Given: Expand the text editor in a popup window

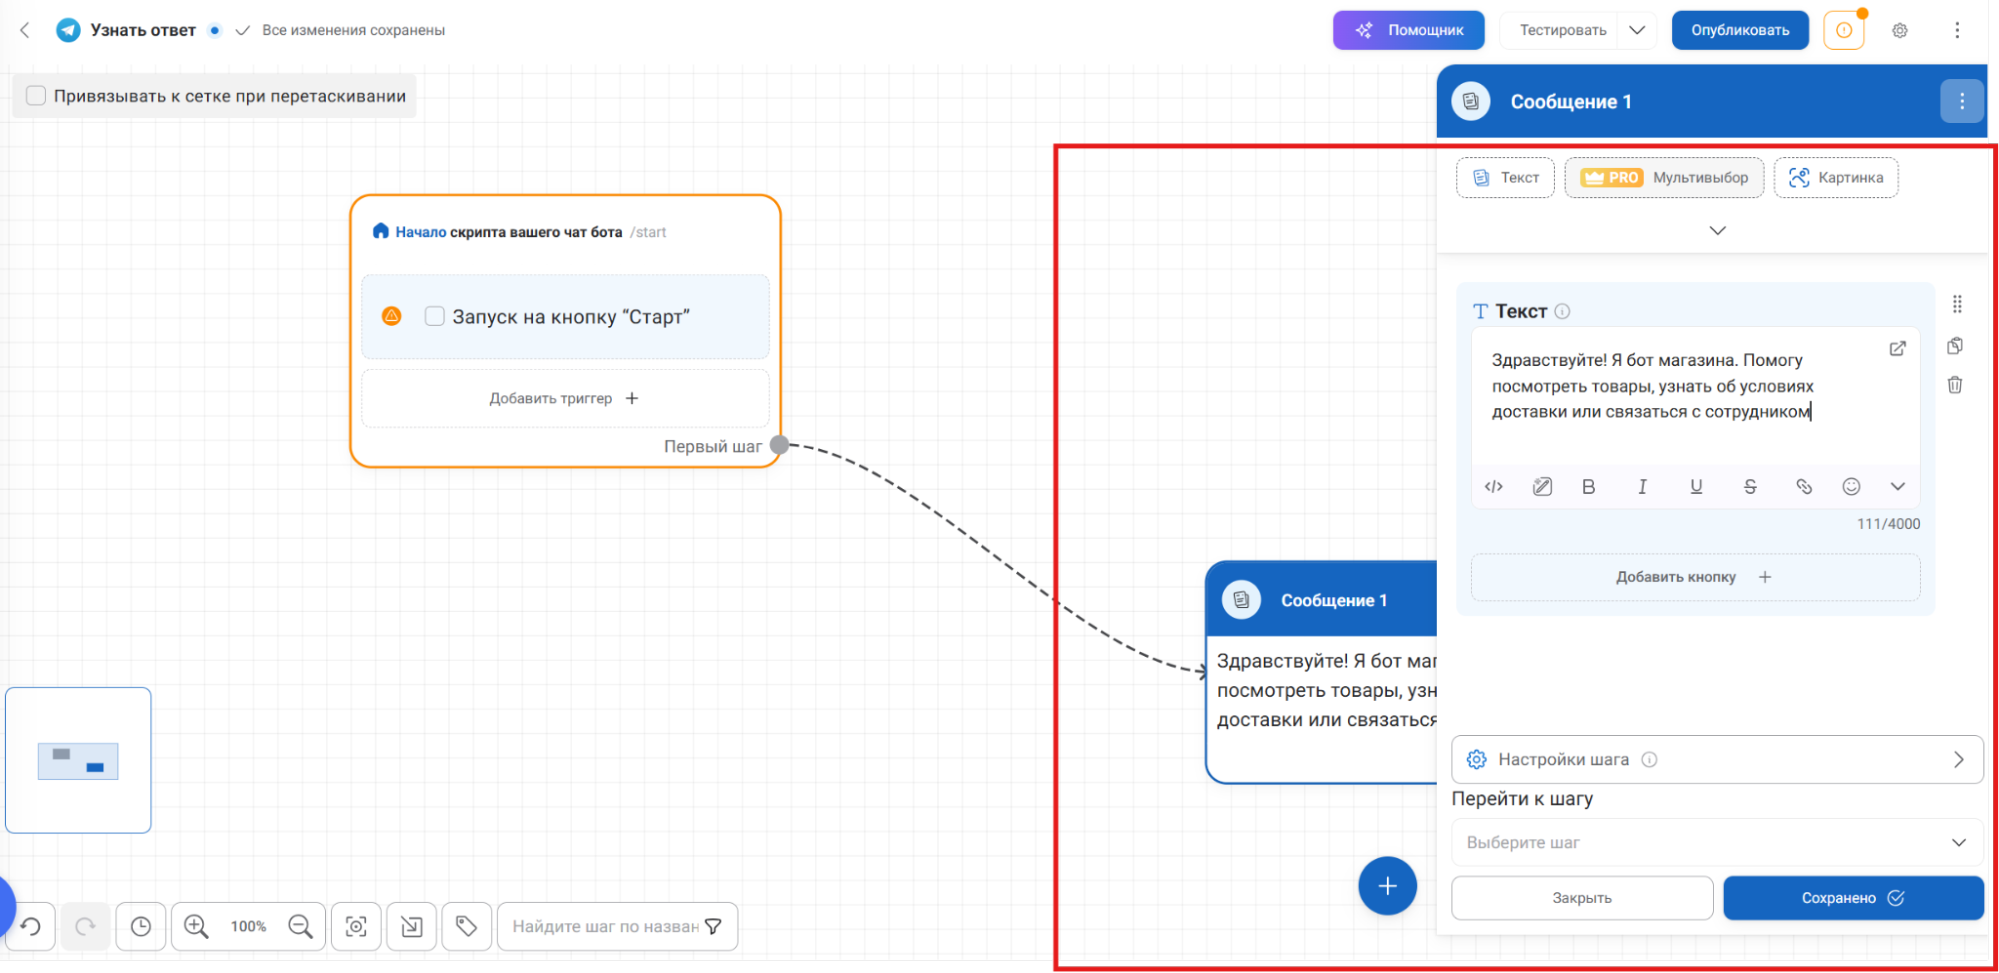Looking at the screenshot, I should (1897, 349).
